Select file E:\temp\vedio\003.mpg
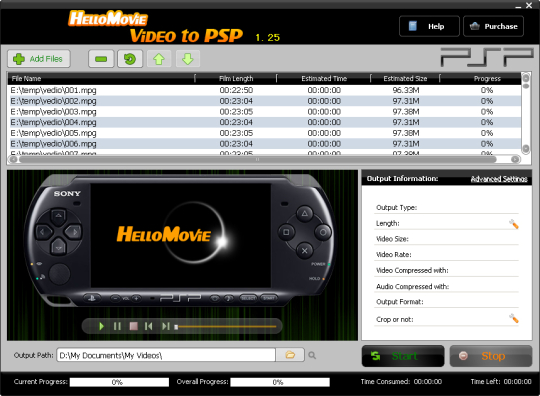 tap(264, 112)
